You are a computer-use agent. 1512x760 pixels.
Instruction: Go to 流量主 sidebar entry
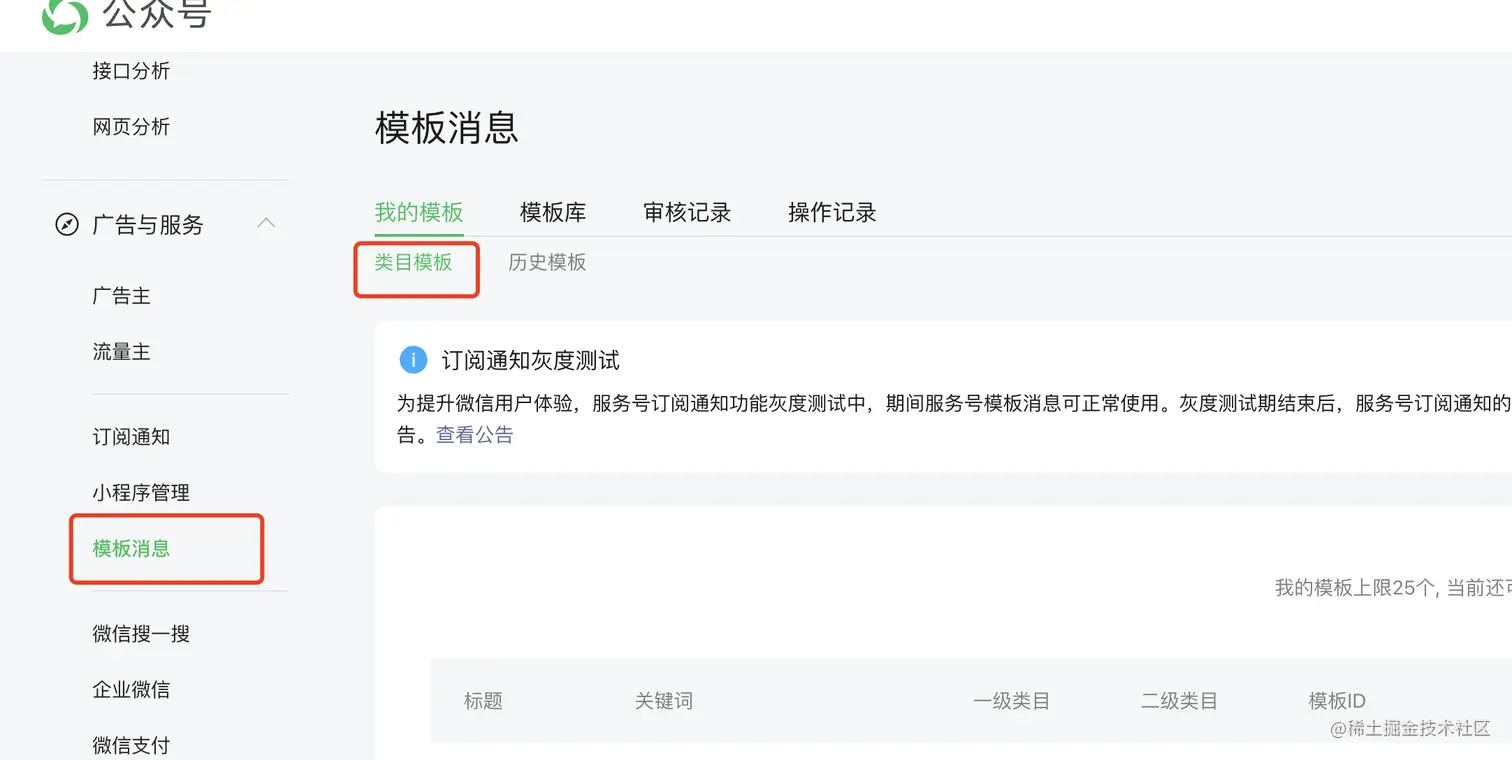[x=121, y=352]
